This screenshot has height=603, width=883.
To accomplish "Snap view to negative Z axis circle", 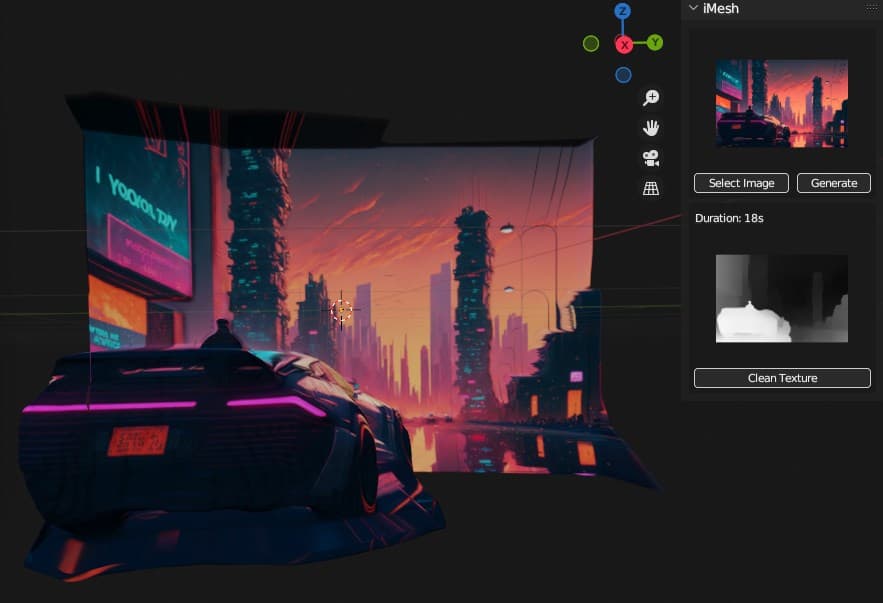I will click(x=623, y=75).
